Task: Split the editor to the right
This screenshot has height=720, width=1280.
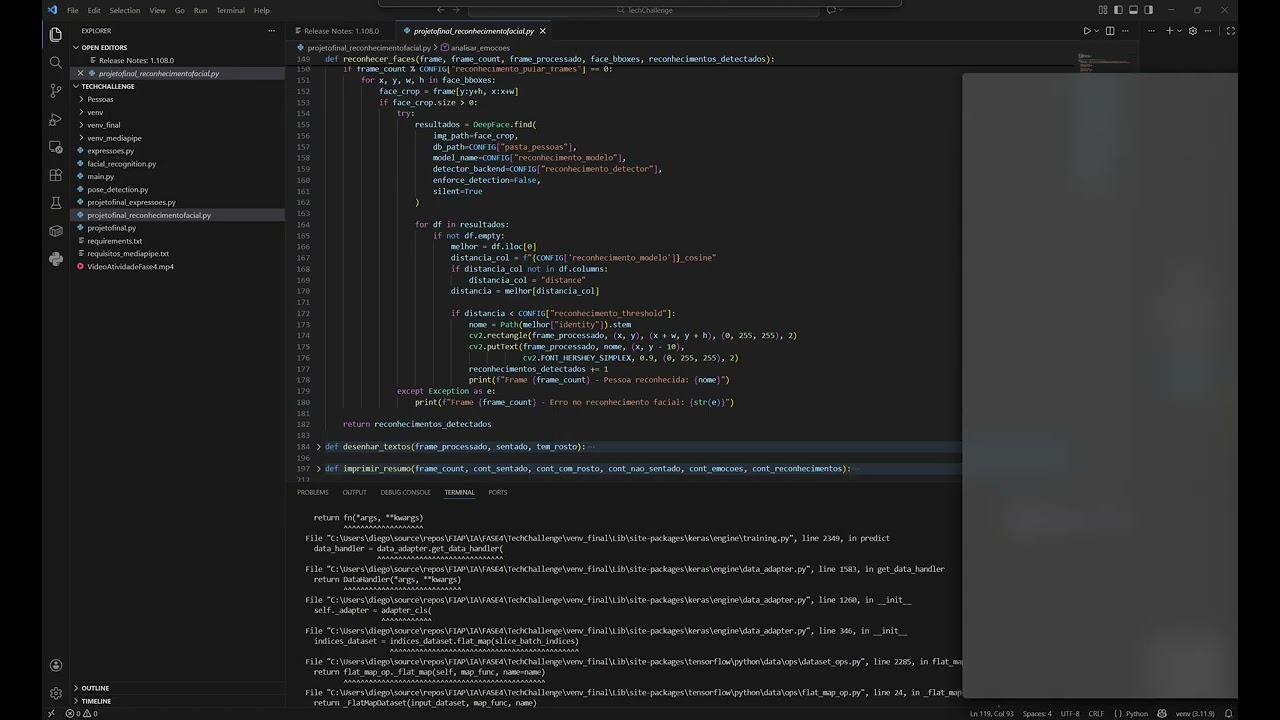Action: (1110, 31)
